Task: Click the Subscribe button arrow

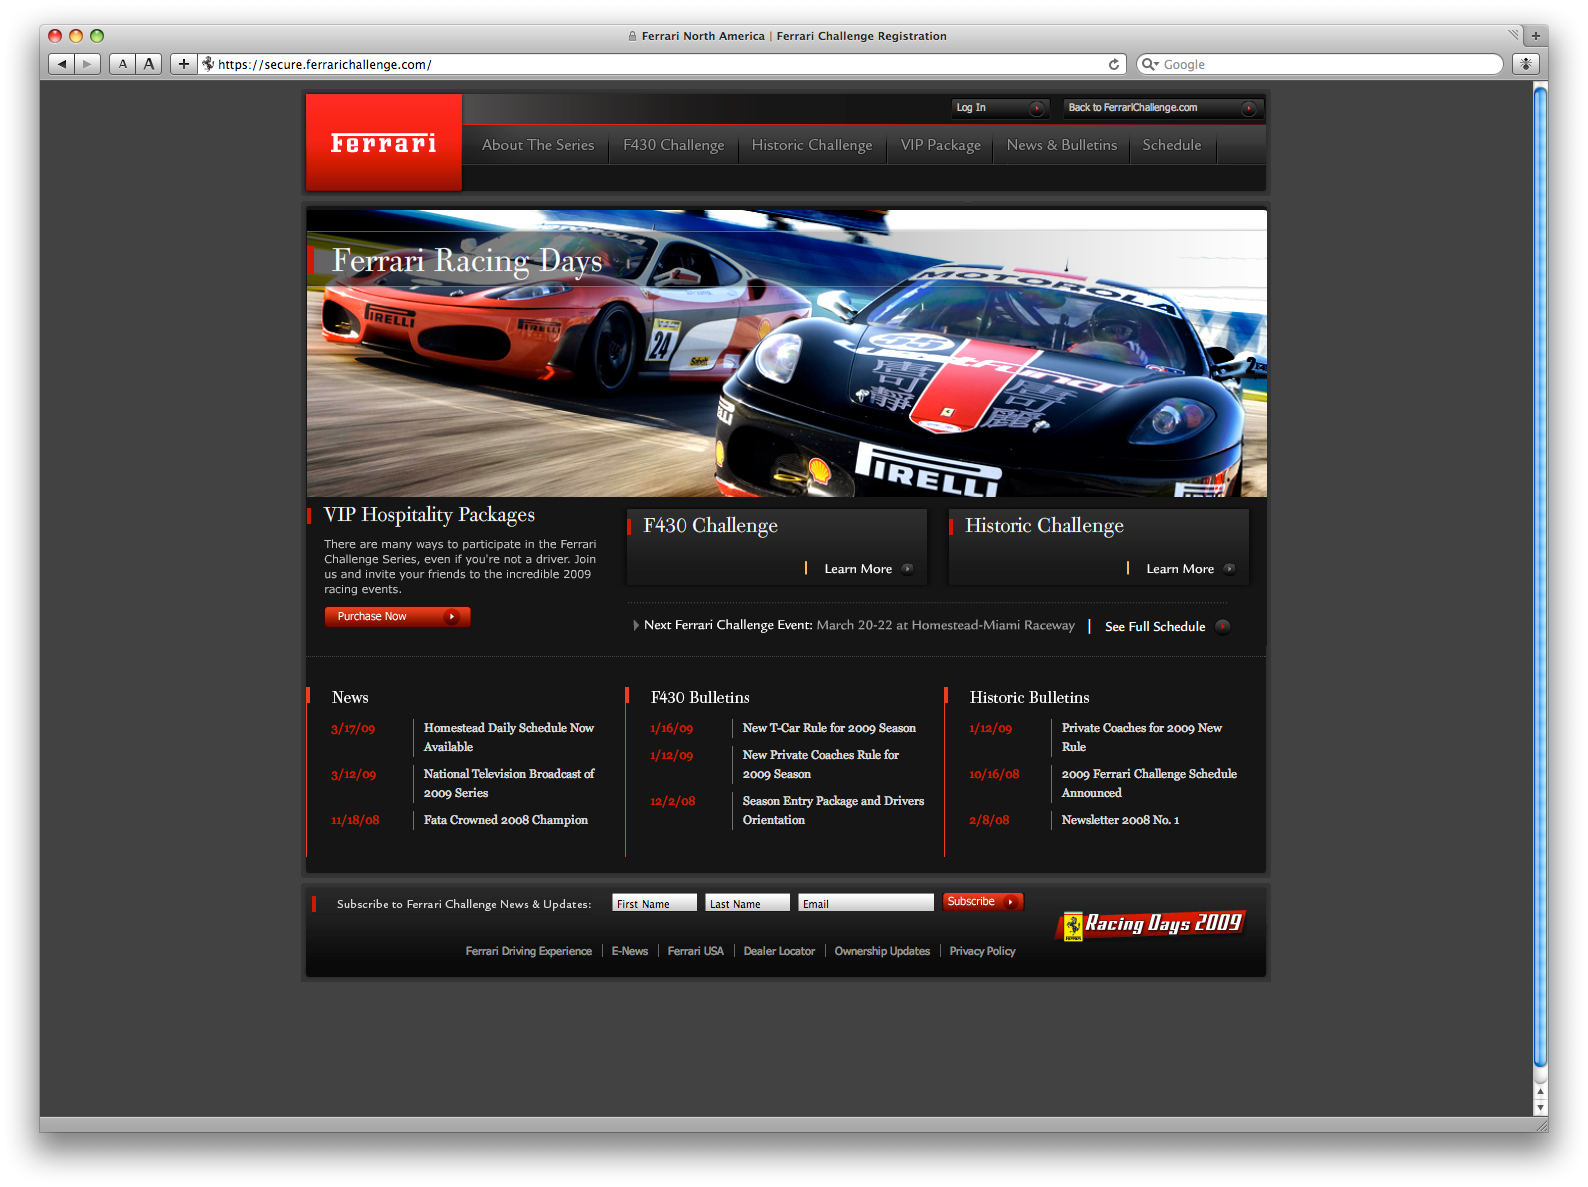Action: [x=1010, y=902]
